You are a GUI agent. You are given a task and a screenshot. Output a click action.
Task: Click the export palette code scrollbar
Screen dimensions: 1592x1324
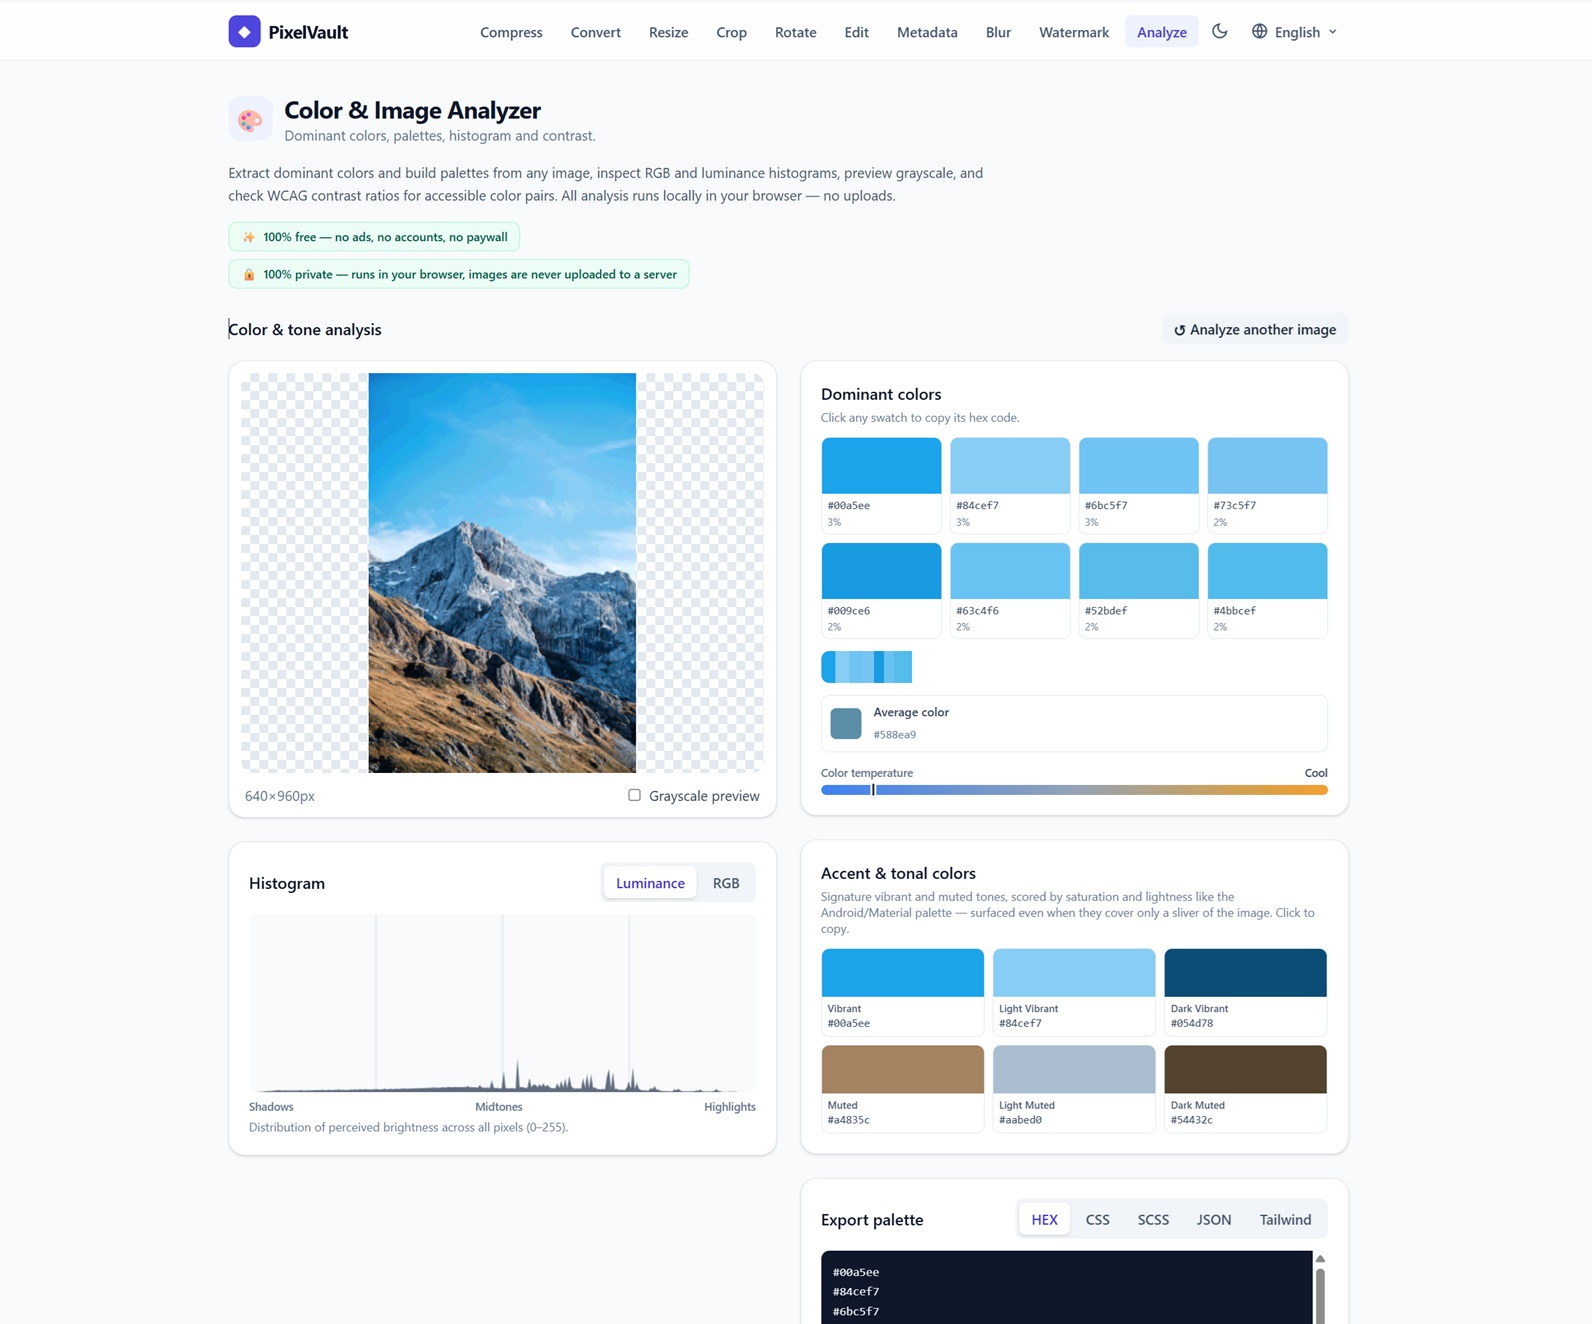1320,1295
